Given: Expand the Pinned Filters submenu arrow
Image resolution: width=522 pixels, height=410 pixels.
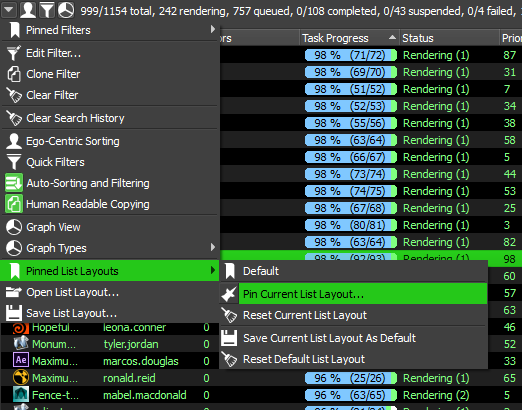Looking at the screenshot, I should pyautogui.click(x=213, y=29).
